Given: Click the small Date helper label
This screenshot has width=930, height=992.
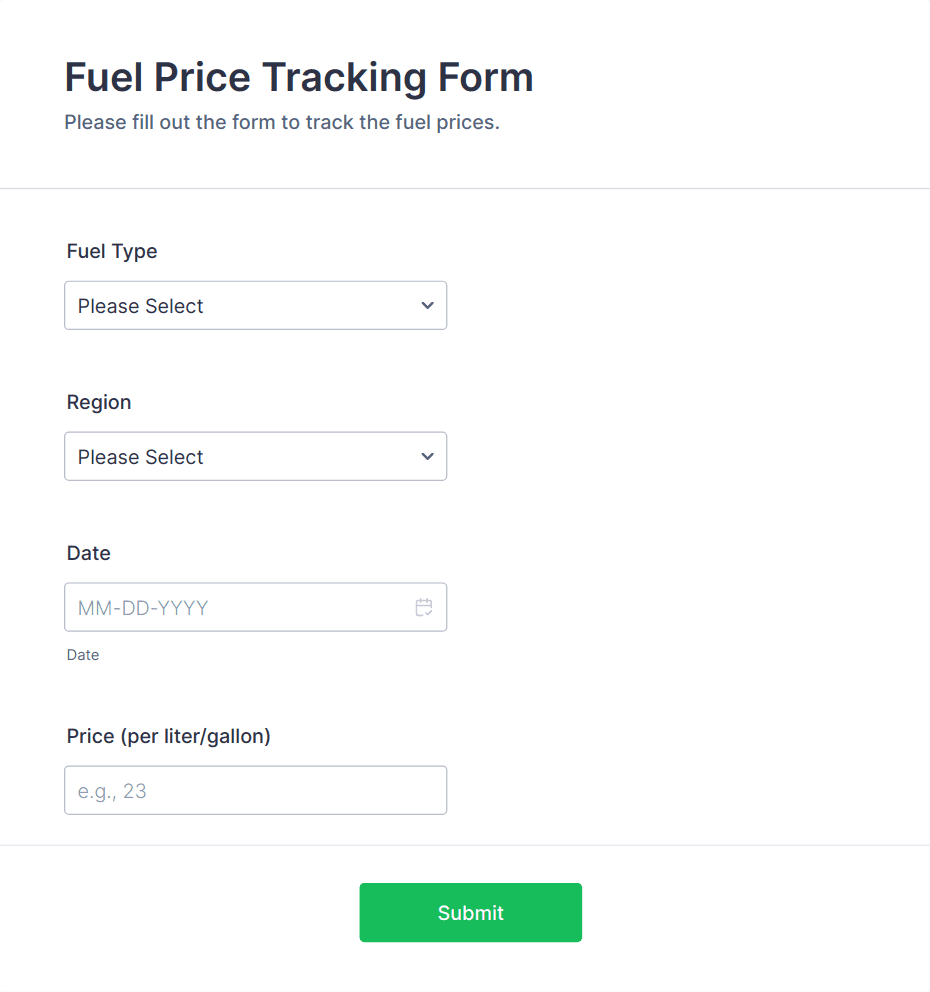Looking at the screenshot, I should [x=82, y=655].
